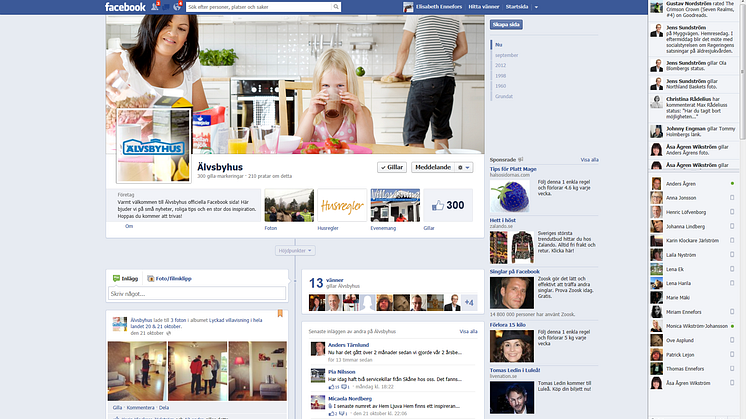This screenshot has height=419, width=746.
Task: Open the Hett i höst Zalando ad
Action: coord(502,220)
